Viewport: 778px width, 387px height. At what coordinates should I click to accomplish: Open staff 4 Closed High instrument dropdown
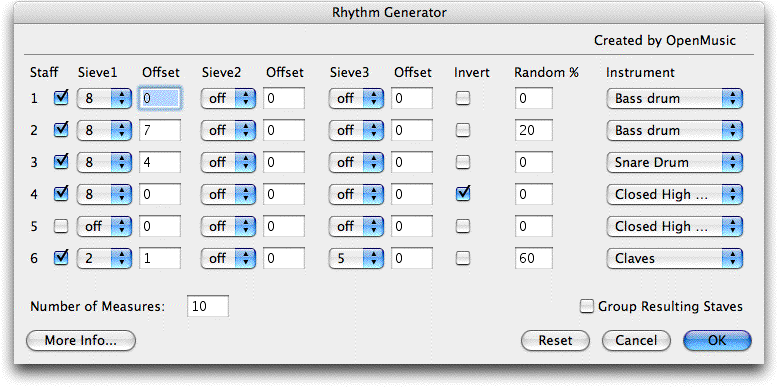pos(674,194)
